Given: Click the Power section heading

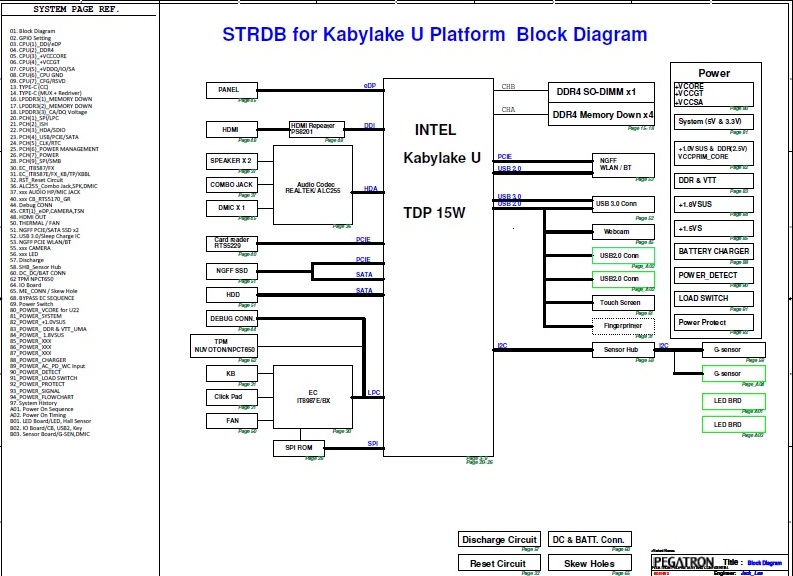Looking at the screenshot, I should pyautogui.click(x=714, y=73).
